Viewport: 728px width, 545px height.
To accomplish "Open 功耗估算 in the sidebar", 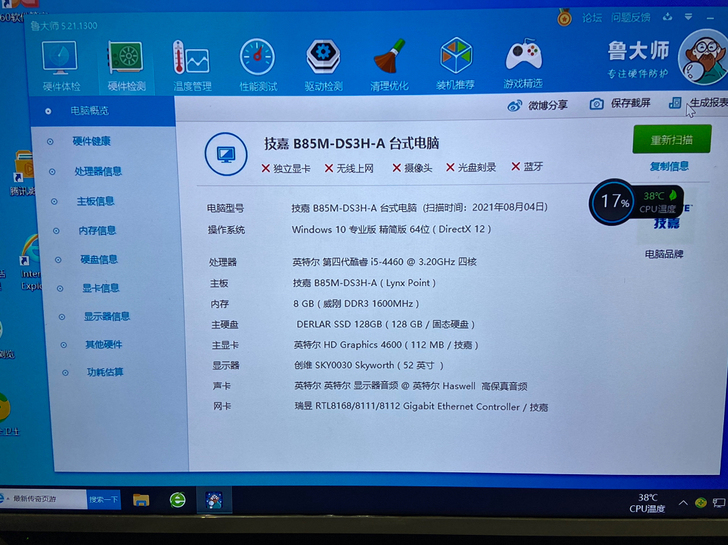I will [x=105, y=372].
